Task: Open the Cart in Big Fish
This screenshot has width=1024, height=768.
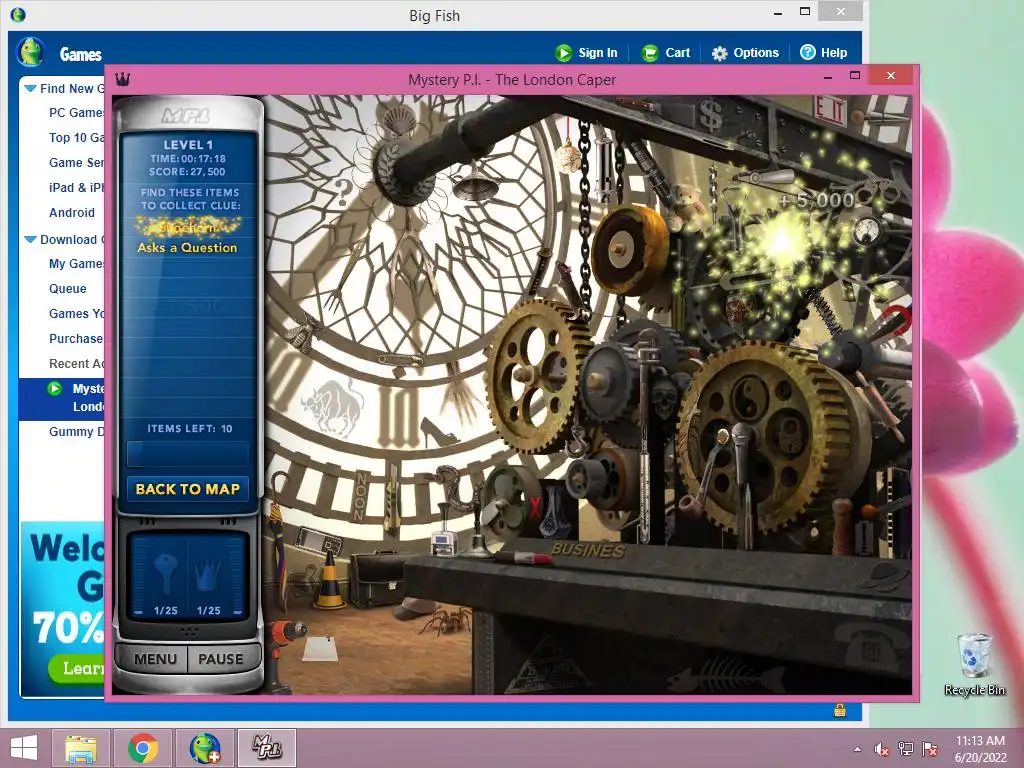Action: (x=666, y=53)
